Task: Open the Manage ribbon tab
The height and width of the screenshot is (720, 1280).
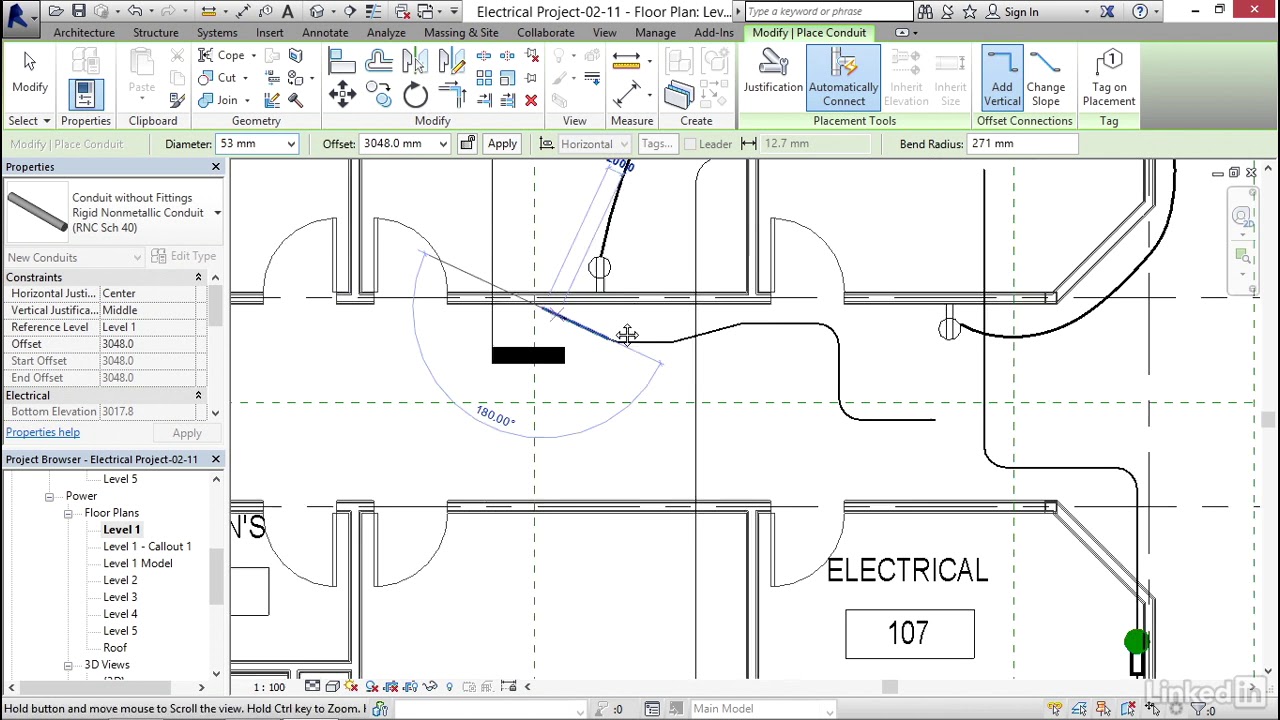Action: pyautogui.click(x=655, y=32)
